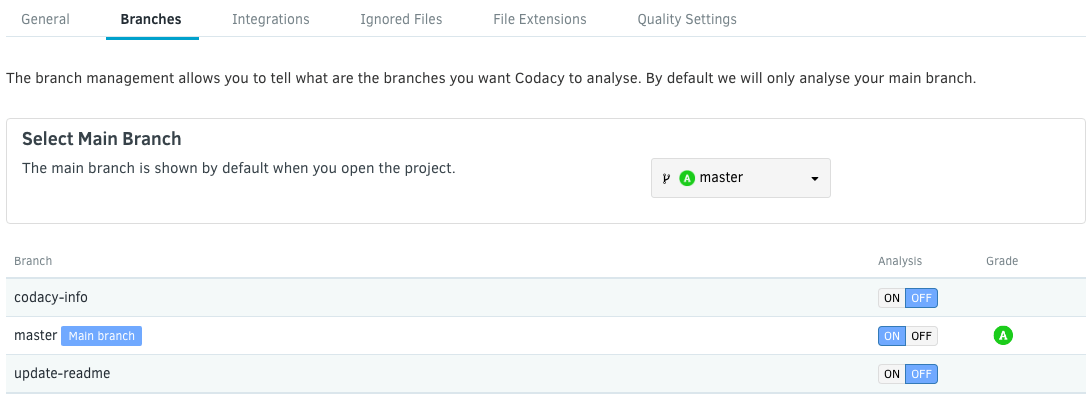
Task: Click the green A grade badge for master
Action: [x=1002, y=336]
